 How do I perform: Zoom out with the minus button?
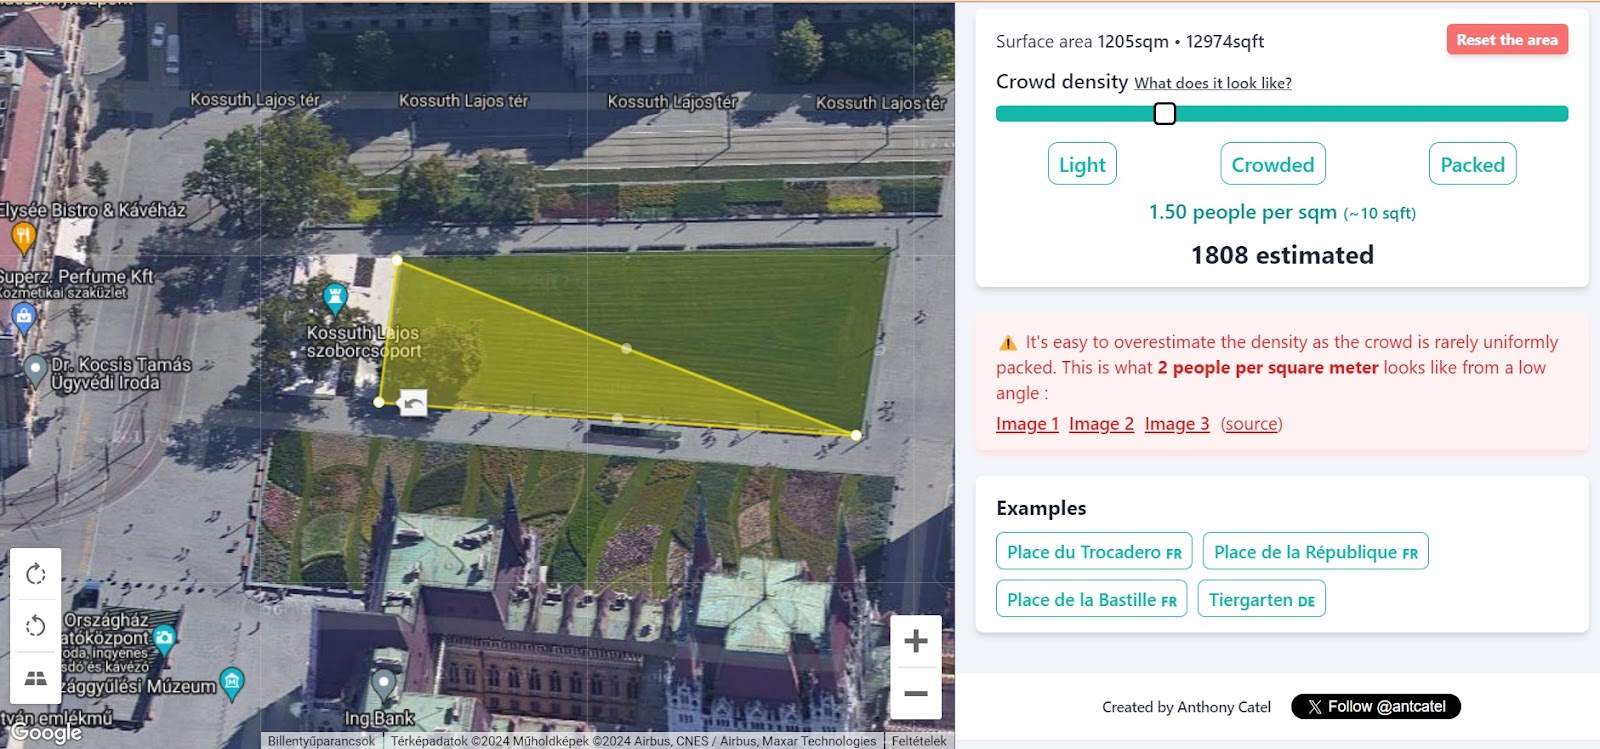click(x=916, y=693)
